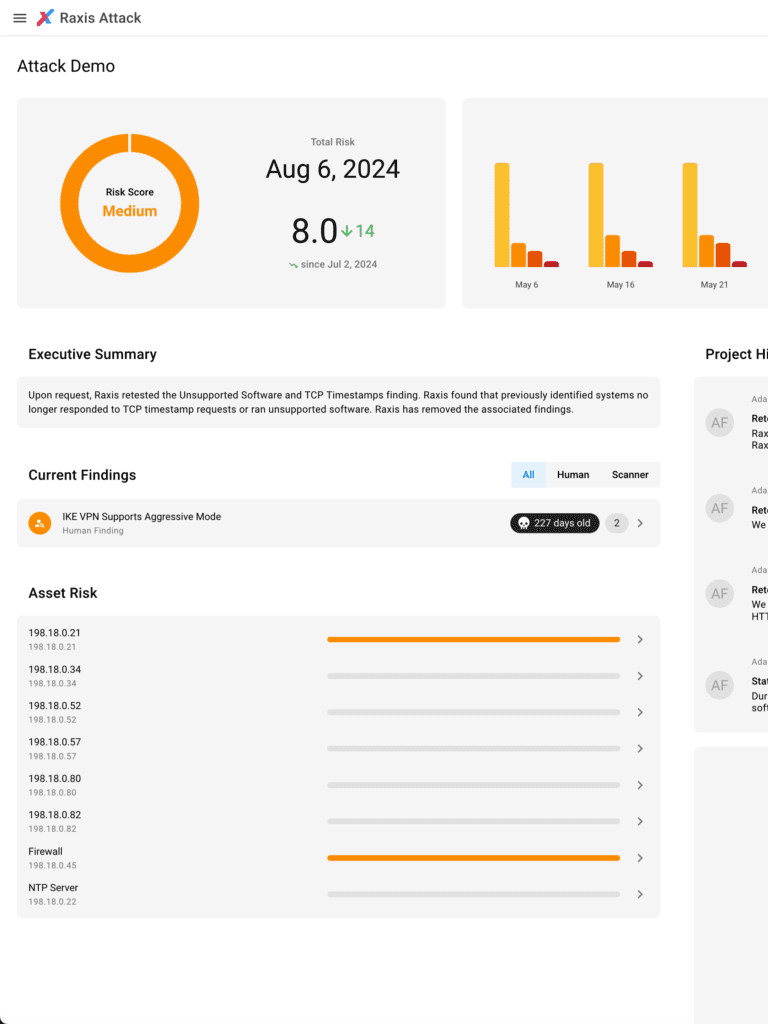The width and height of the screenshot is (768, 1024).
Task: Click the trend icon before since Jul 2
Action: (x=293, y=264)
